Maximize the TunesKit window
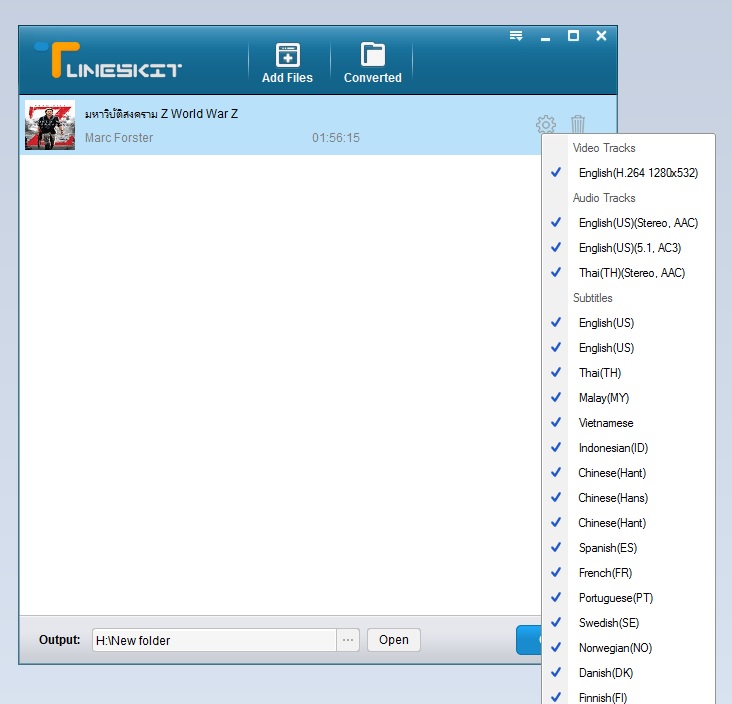Viewport: 732px width, 704px height. [573, 36]
